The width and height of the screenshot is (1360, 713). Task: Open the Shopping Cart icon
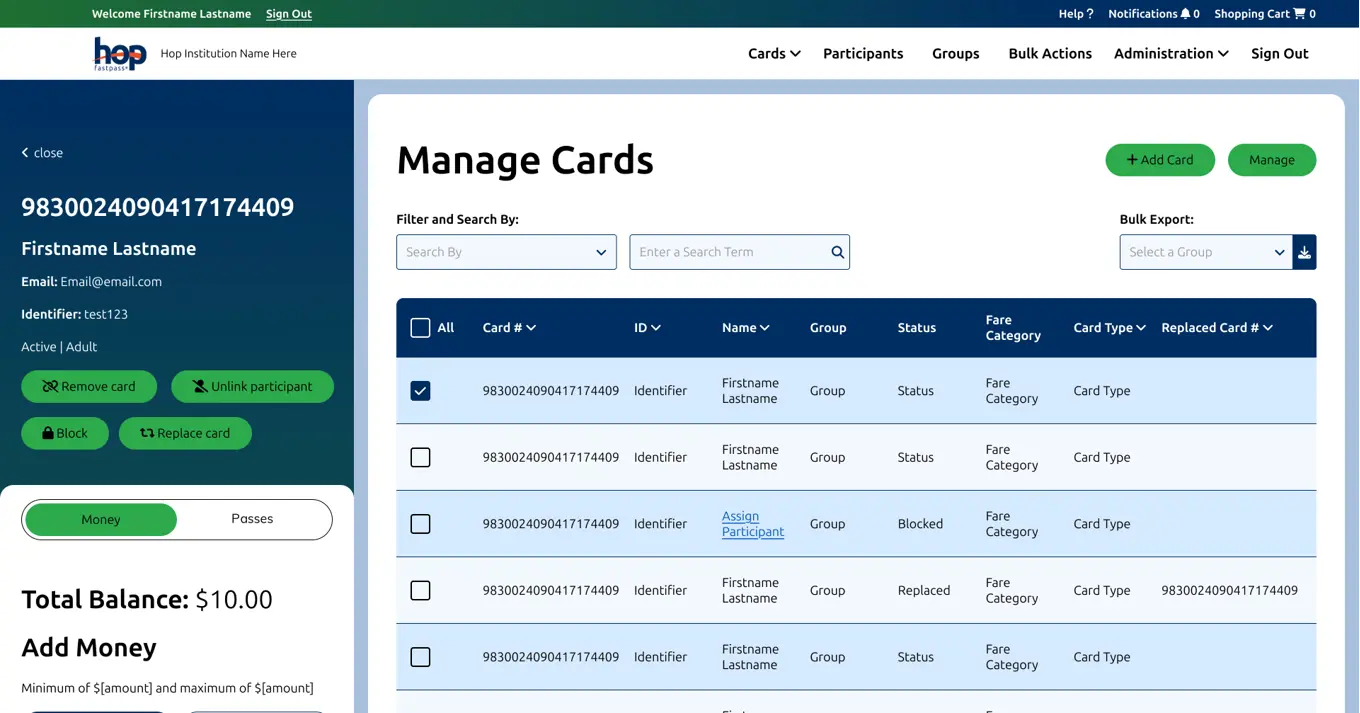(x=1299, y=14)
